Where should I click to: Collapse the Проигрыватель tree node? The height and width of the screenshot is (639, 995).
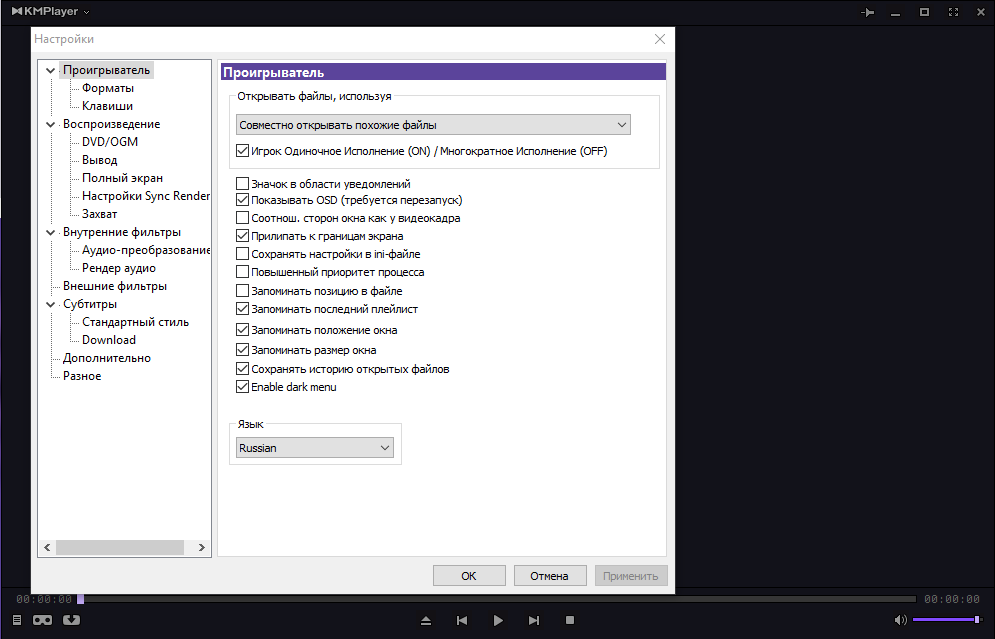click(x=50, y=70)
